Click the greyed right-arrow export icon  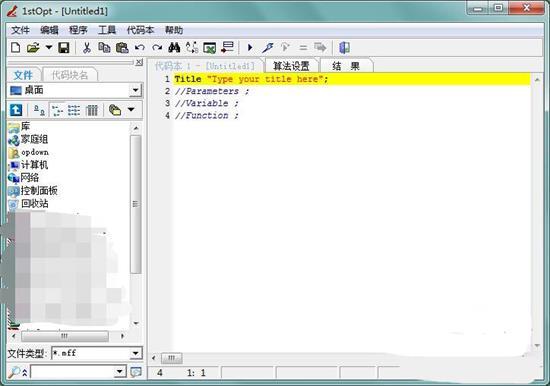[320, 47]
